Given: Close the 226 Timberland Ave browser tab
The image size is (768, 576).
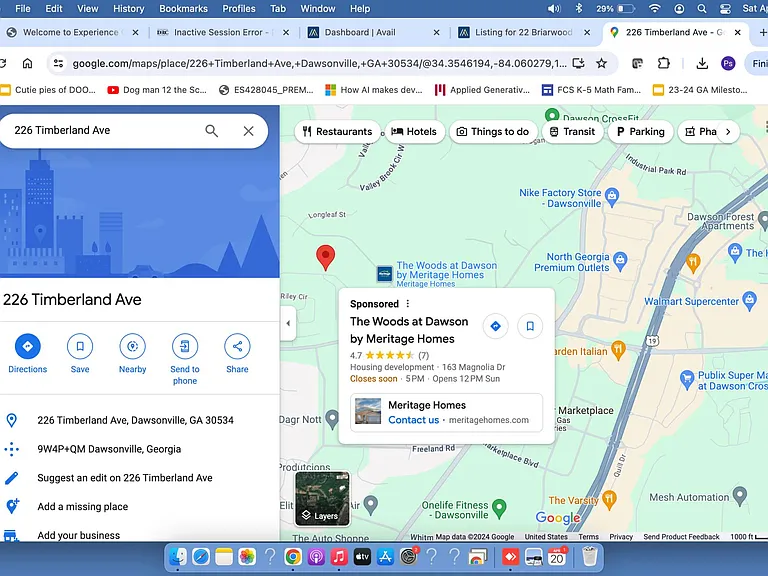Looking at the screenshot, I should 738,32.
